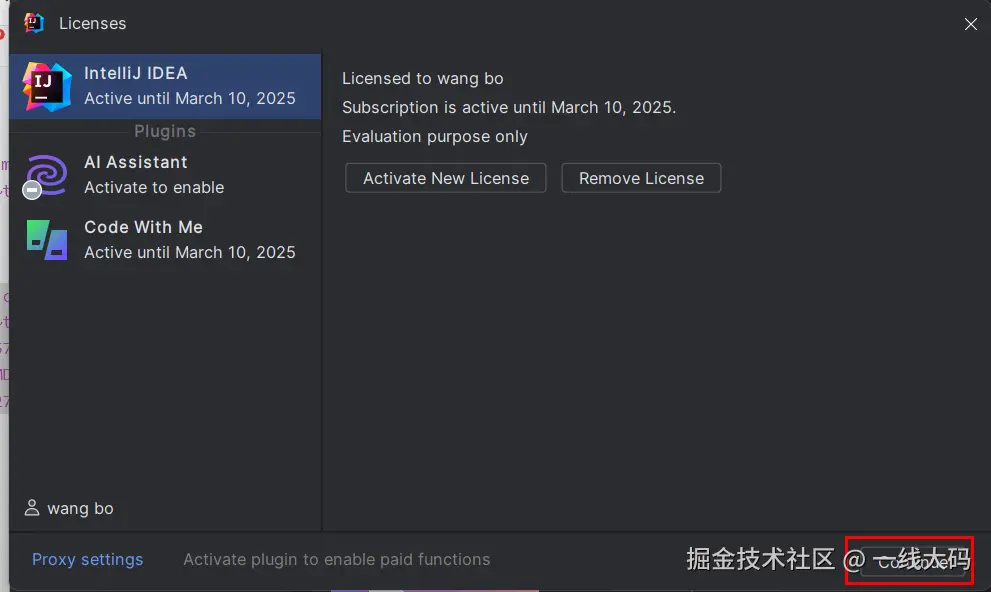Select Code With Me plugin entry
Viewport: 991px width, 592px height.
point(165,240)
